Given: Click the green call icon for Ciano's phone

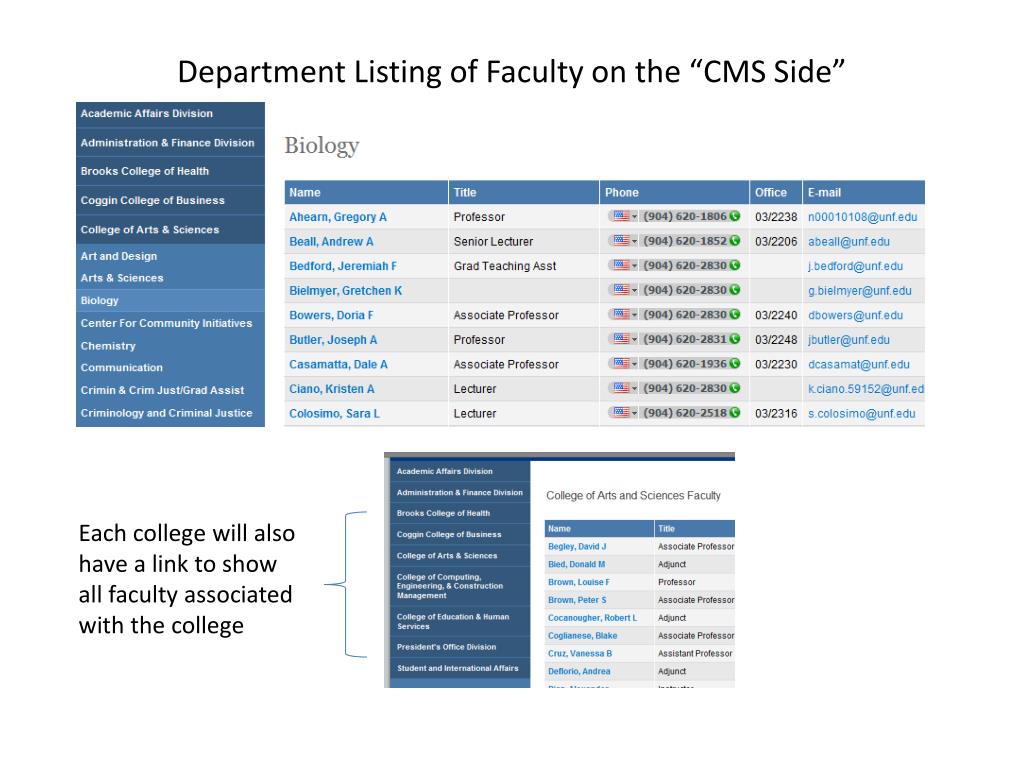Looking at the screenshot, I should tap(735, 388).
